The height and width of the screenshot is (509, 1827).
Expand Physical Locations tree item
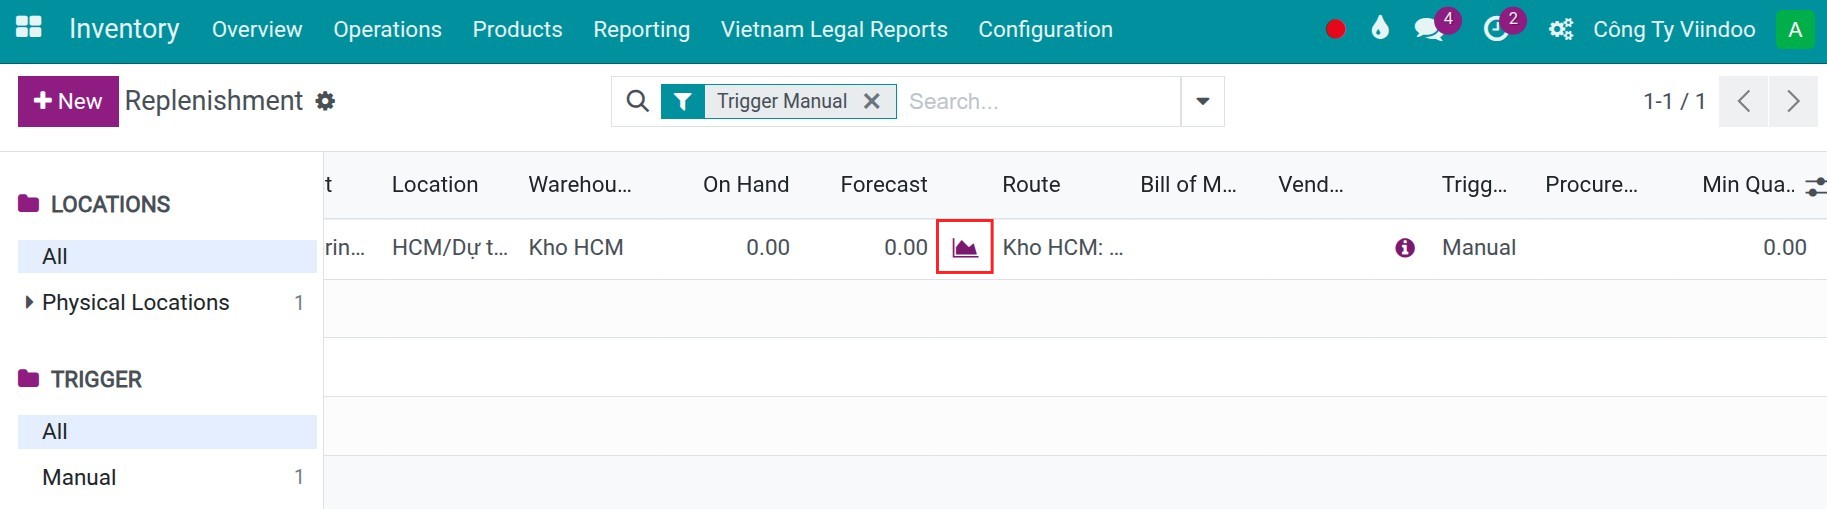pyautogui.click(x=29, y=302)
